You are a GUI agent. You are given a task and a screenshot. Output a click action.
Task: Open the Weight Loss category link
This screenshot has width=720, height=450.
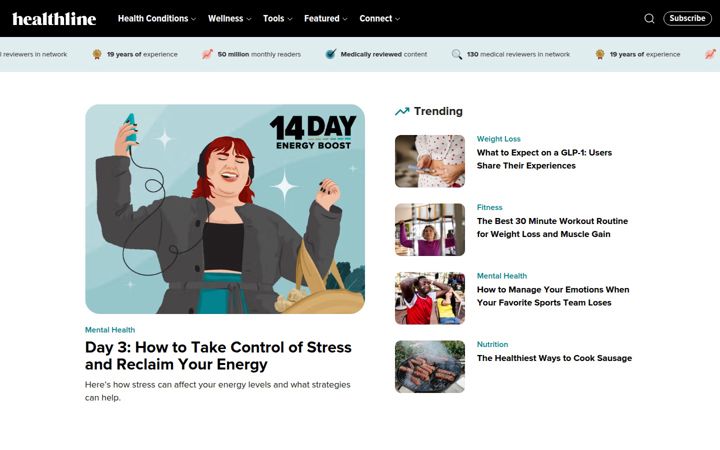coord(498,139)
